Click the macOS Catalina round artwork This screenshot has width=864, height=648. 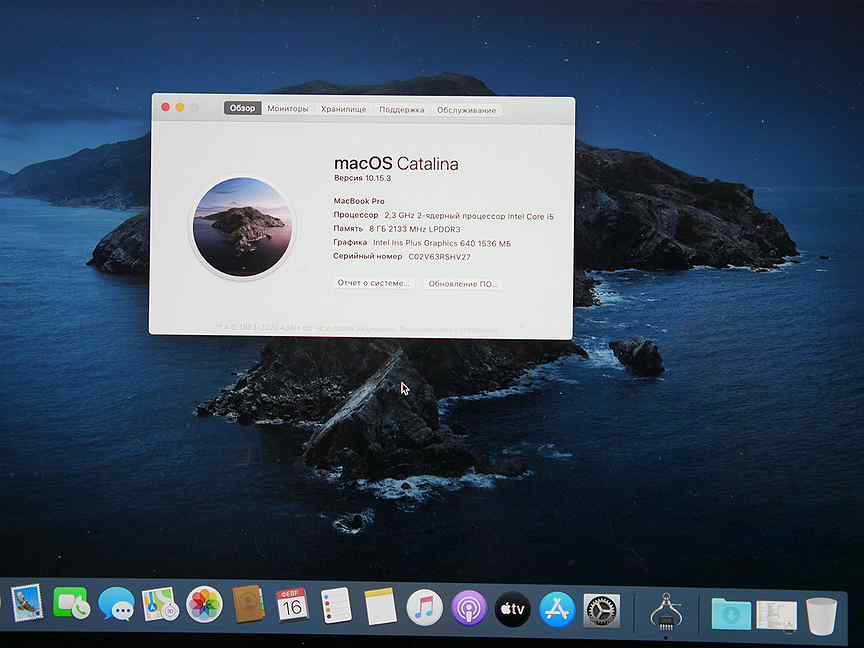point(242,227)
